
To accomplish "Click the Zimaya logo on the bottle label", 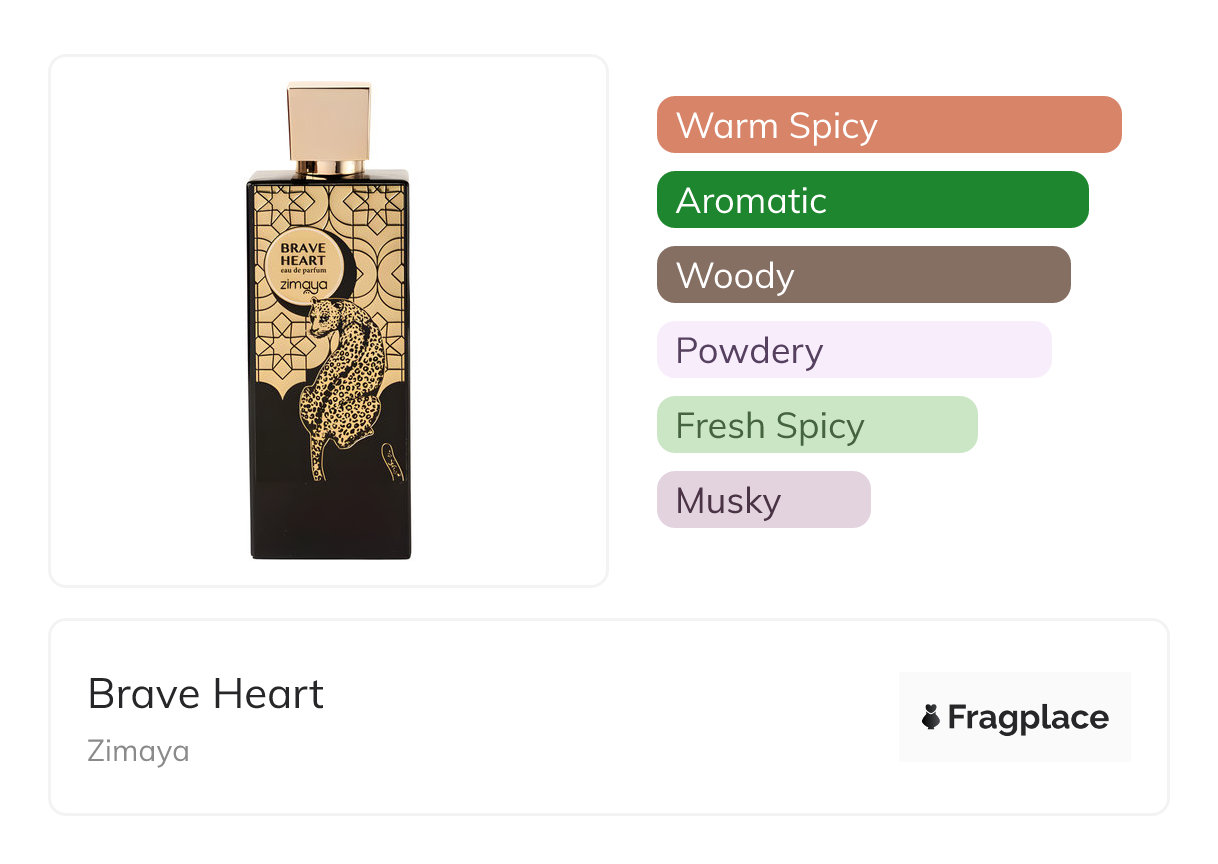I will pos(303,284).
